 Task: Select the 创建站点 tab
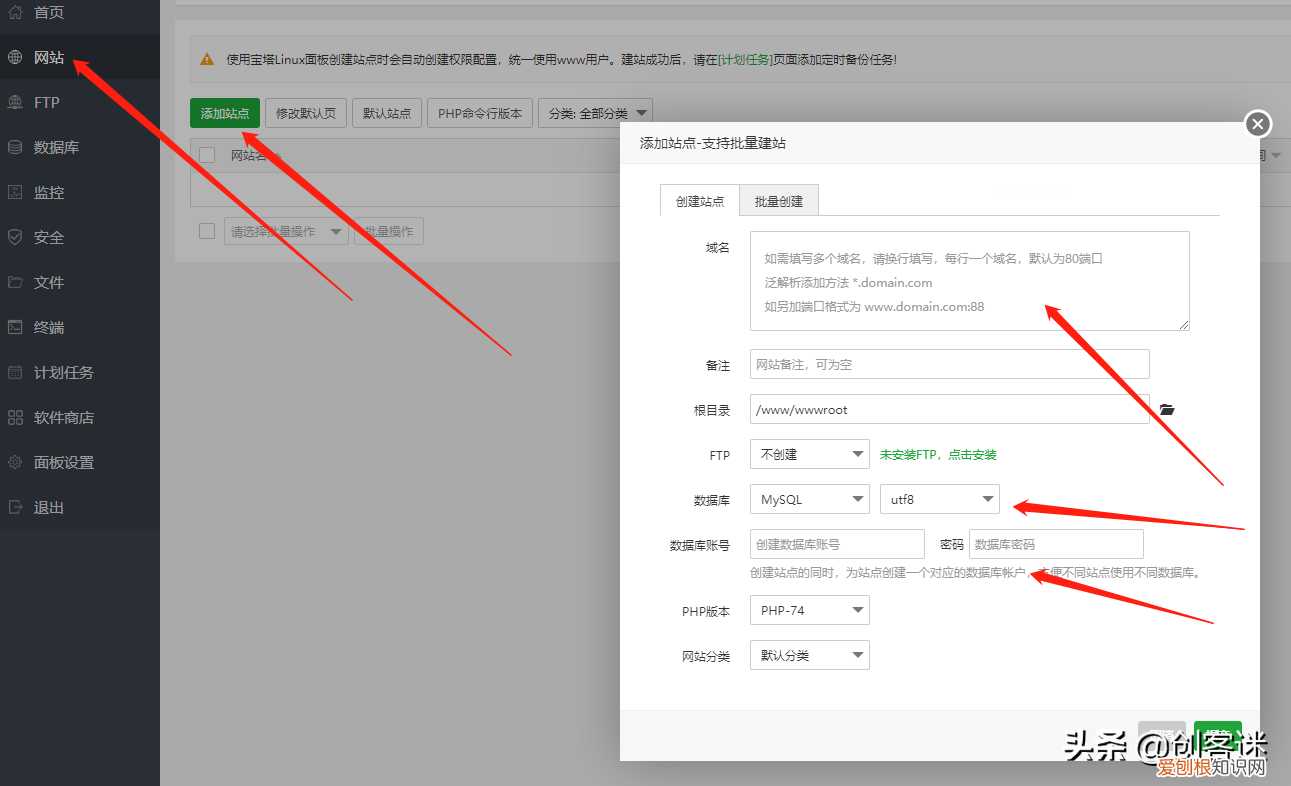[699, 200]
